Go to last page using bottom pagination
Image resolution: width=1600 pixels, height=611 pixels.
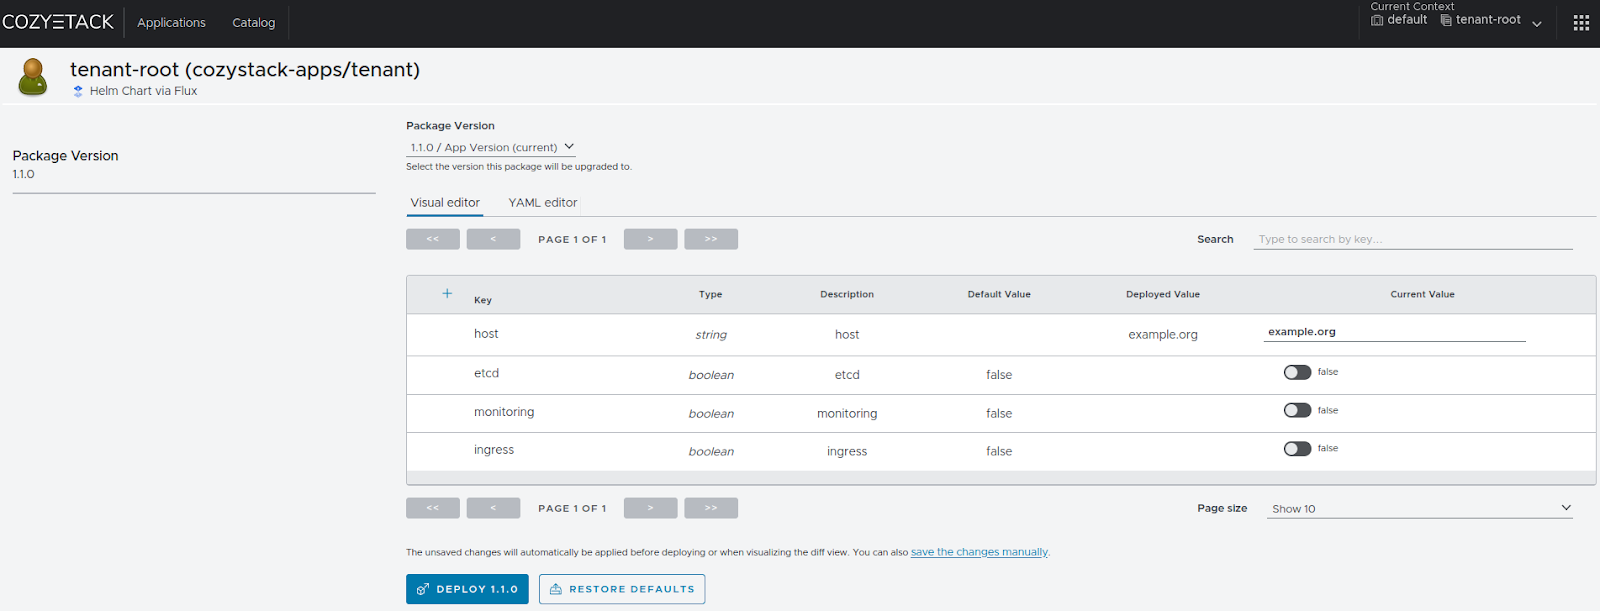point(711,508)
